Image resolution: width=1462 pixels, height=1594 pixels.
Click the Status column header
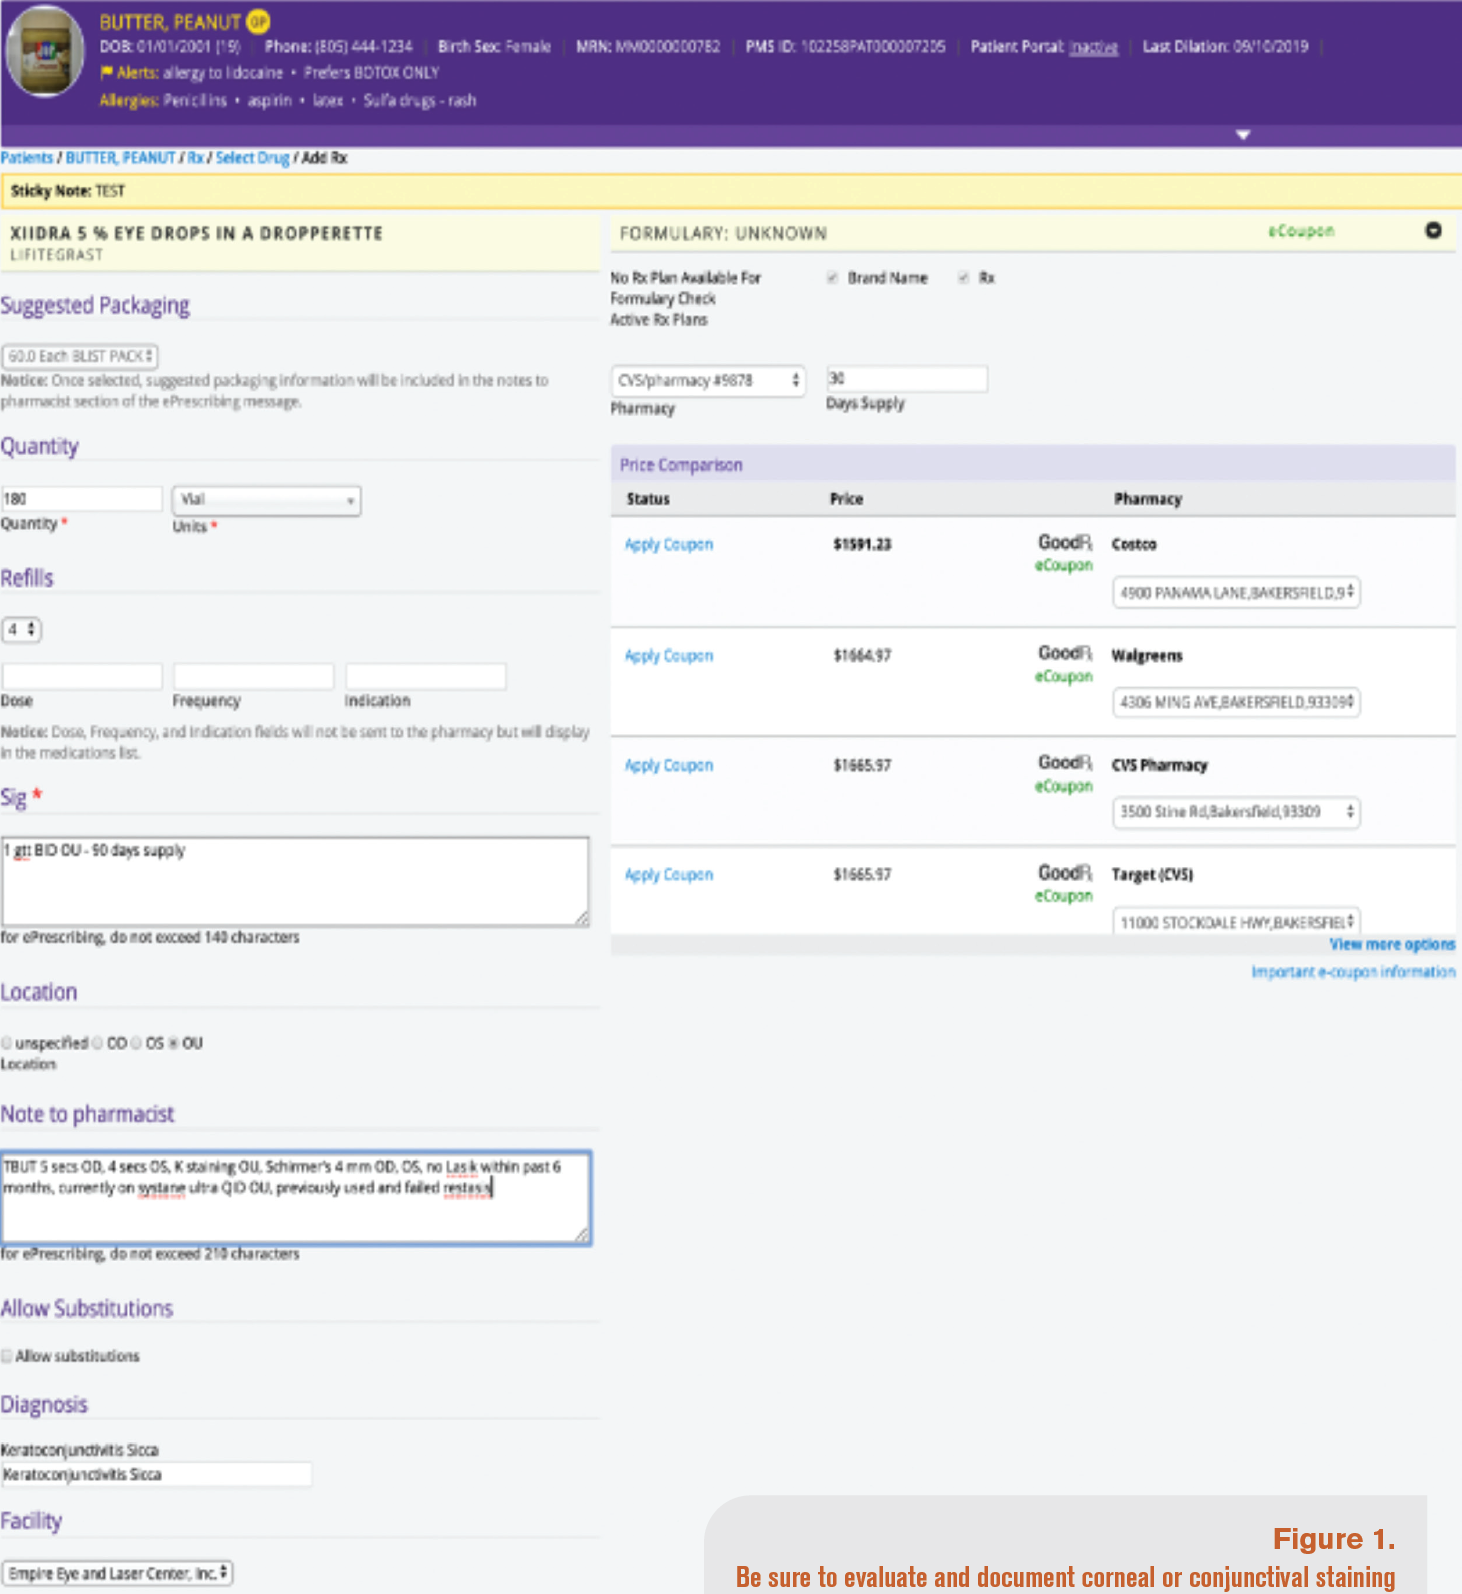coord(648,499)
